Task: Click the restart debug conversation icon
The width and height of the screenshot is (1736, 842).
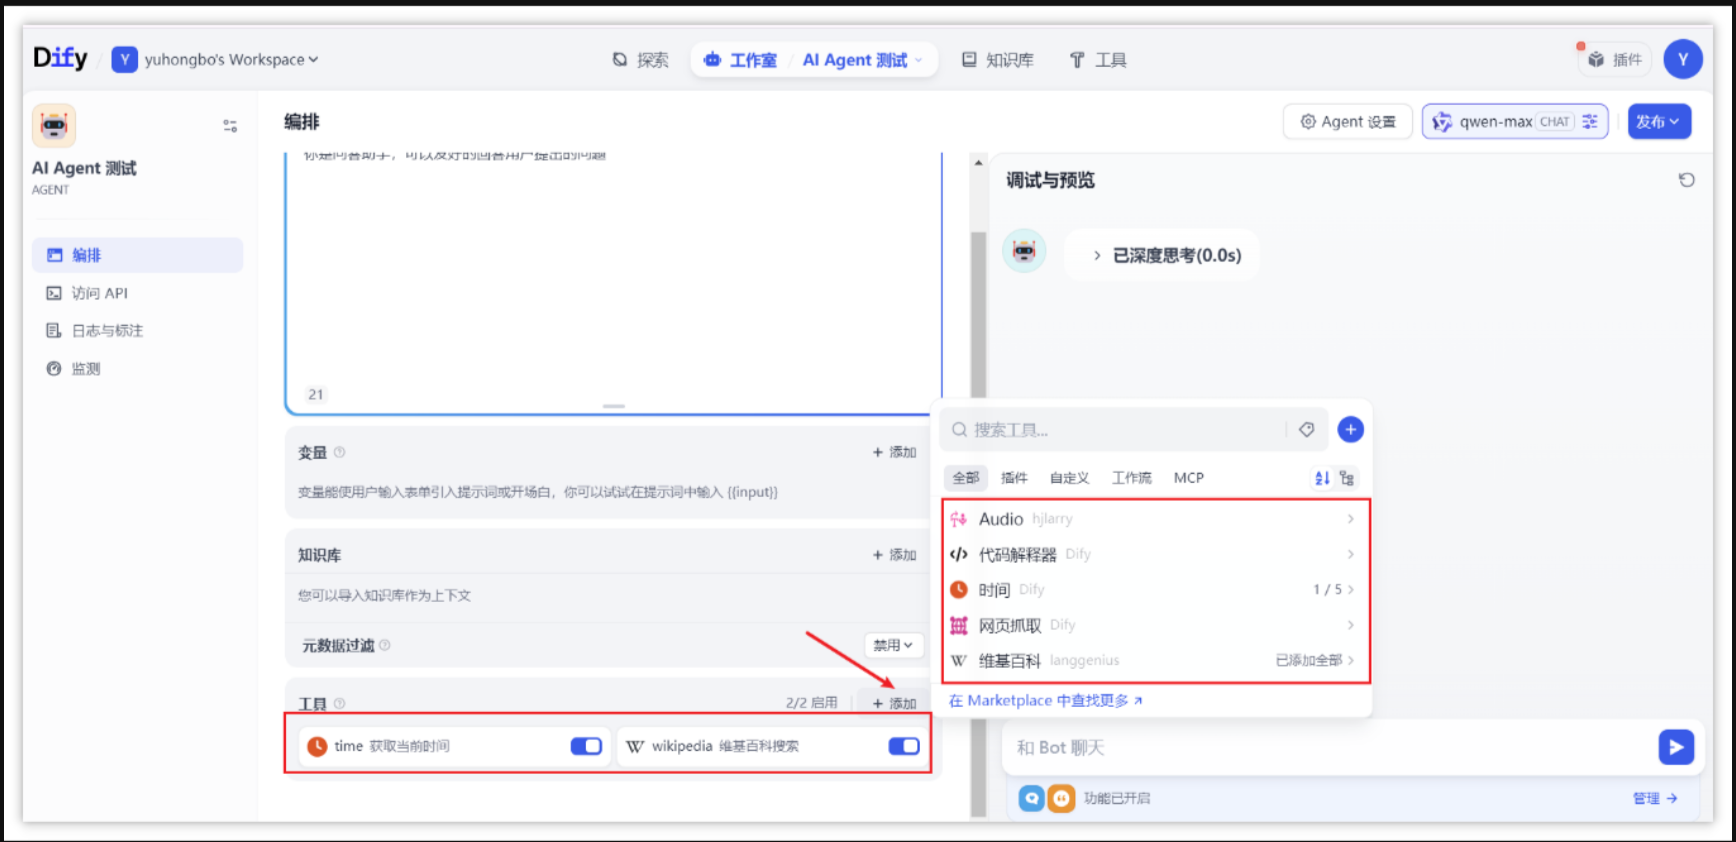Action: coord(1686,180)
